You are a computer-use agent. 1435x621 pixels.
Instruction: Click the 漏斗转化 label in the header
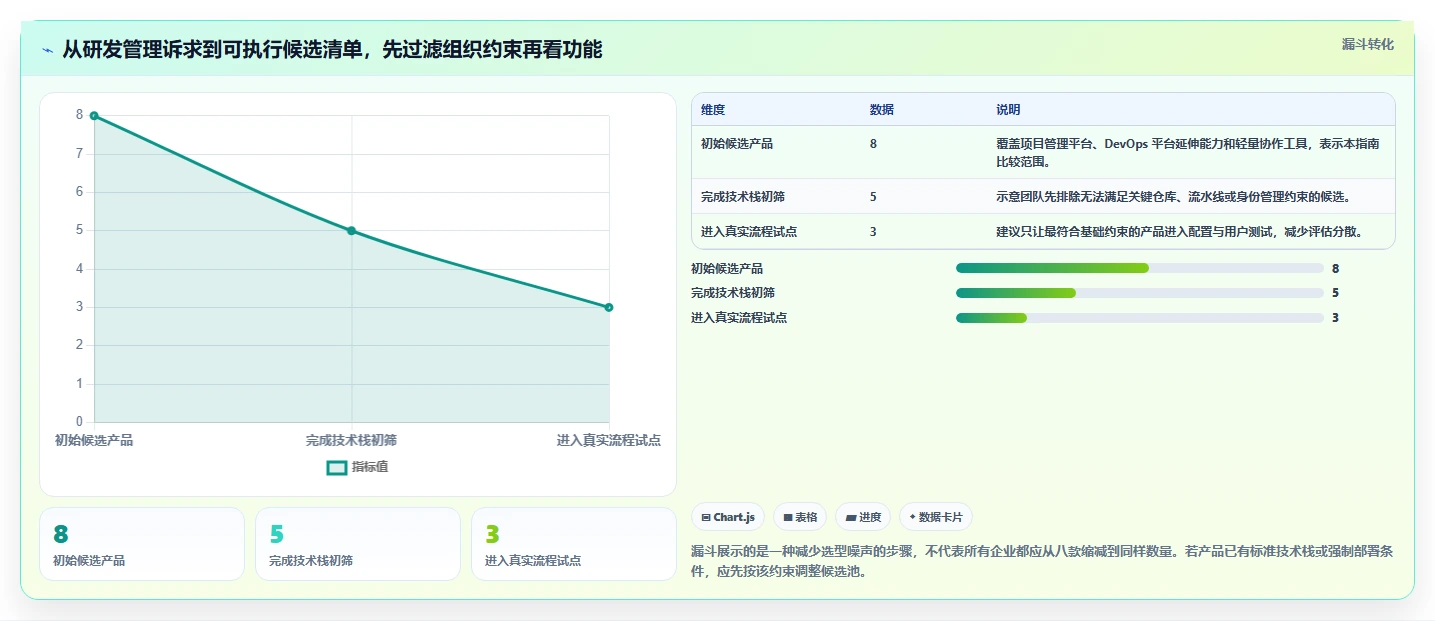[x=1367, y=44]
